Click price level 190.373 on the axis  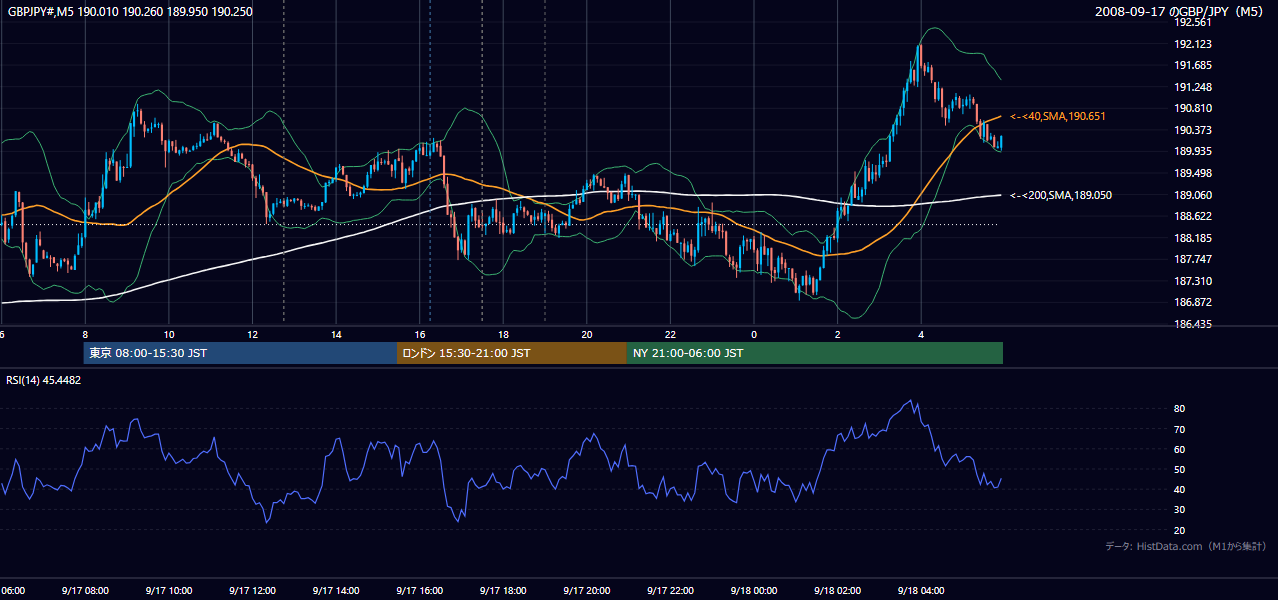(1194, 130)
